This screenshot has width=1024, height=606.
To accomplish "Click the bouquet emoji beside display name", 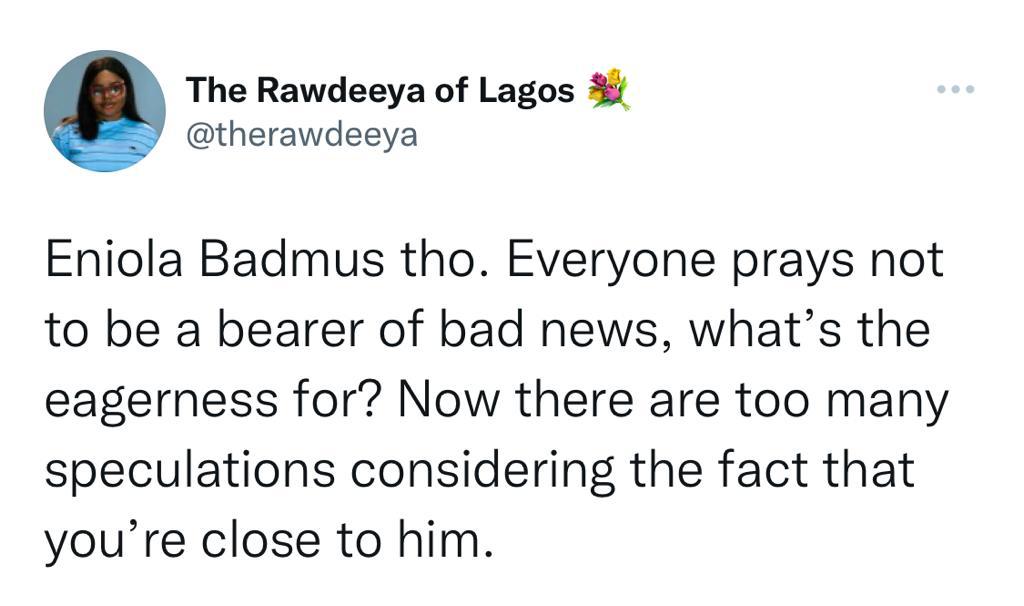I will (x=609, y=90).
